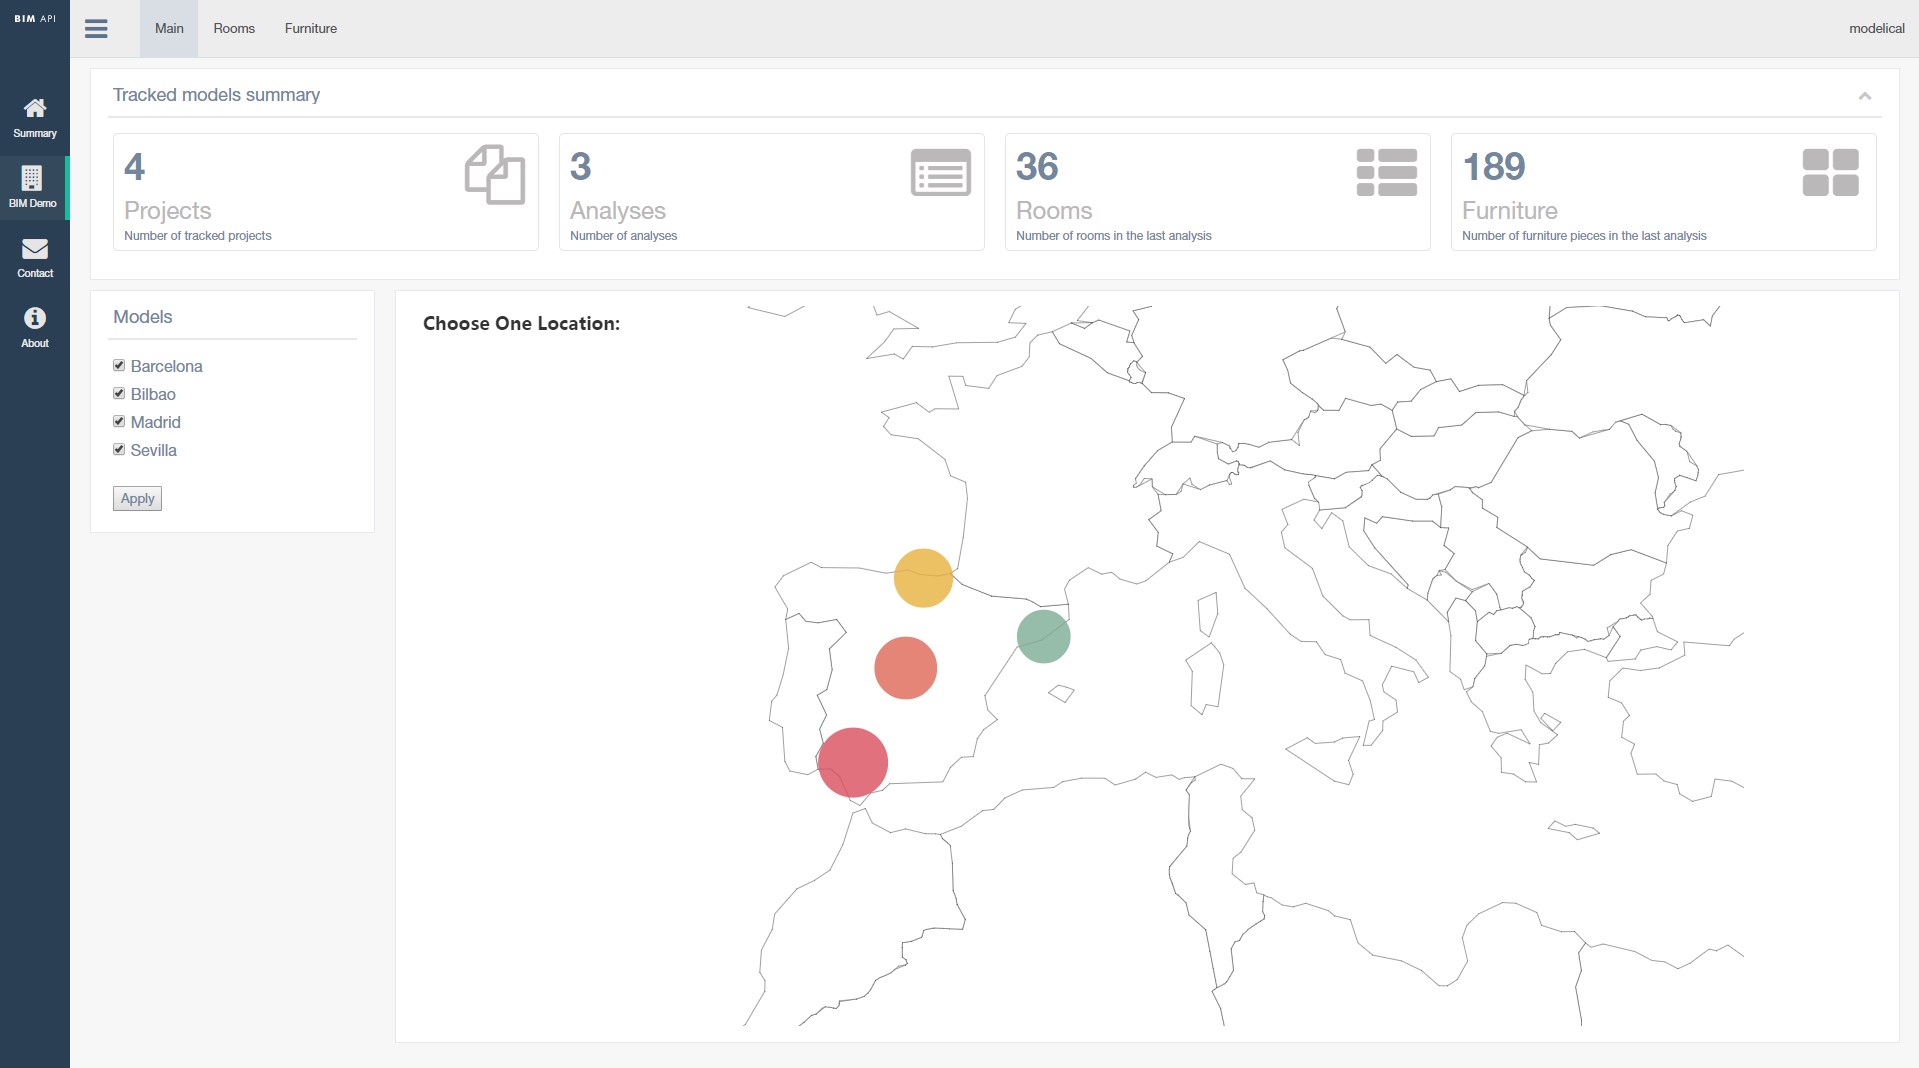This screenshot has height=1068, width=1919.
Task: Click the Sevilla label text
Action: (x=154, y=450)
